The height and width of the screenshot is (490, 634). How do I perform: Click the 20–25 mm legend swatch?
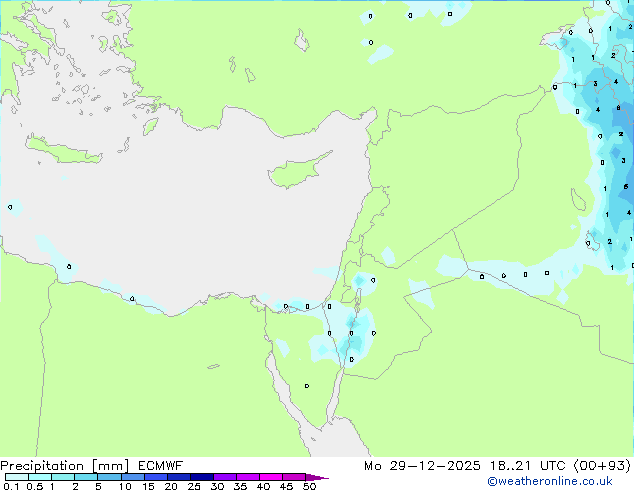pyautogui.click(x=178, y=477)
